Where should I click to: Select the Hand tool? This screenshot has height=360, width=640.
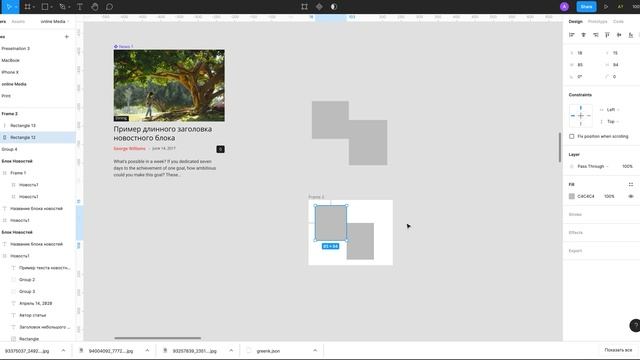pos(95,7)
